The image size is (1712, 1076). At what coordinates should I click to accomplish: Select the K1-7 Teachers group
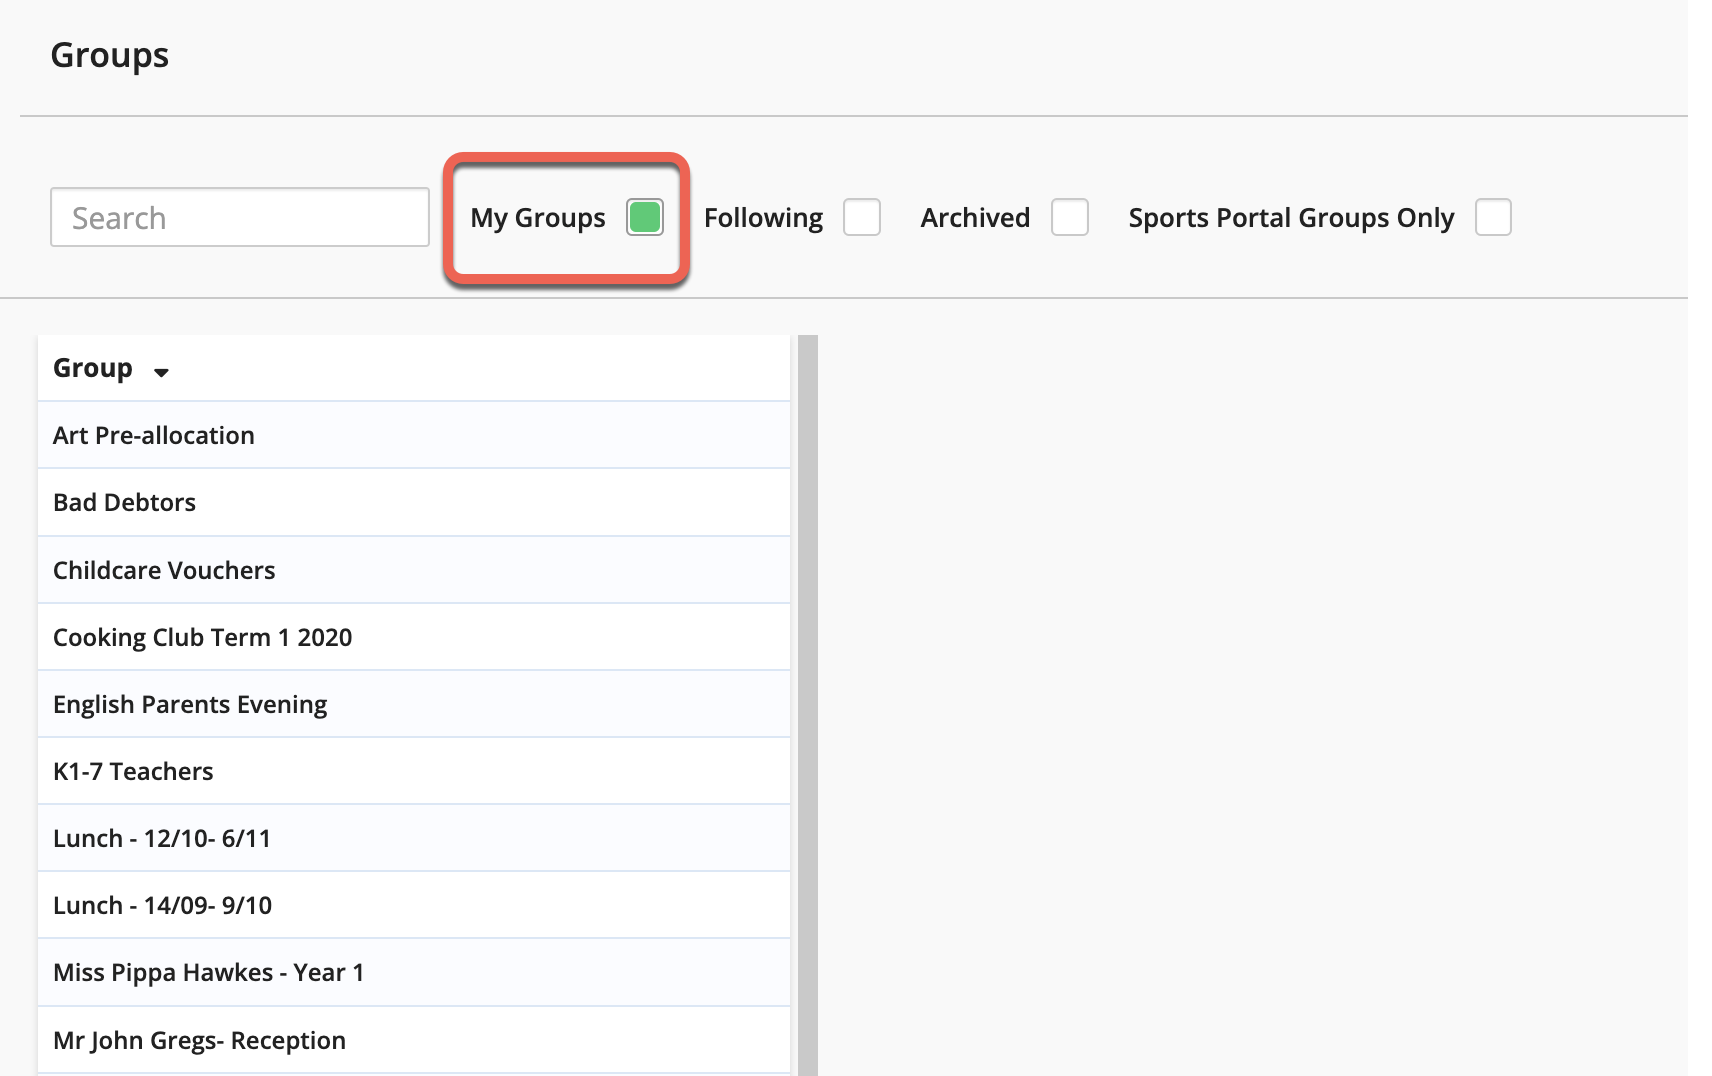pos(414,771)
